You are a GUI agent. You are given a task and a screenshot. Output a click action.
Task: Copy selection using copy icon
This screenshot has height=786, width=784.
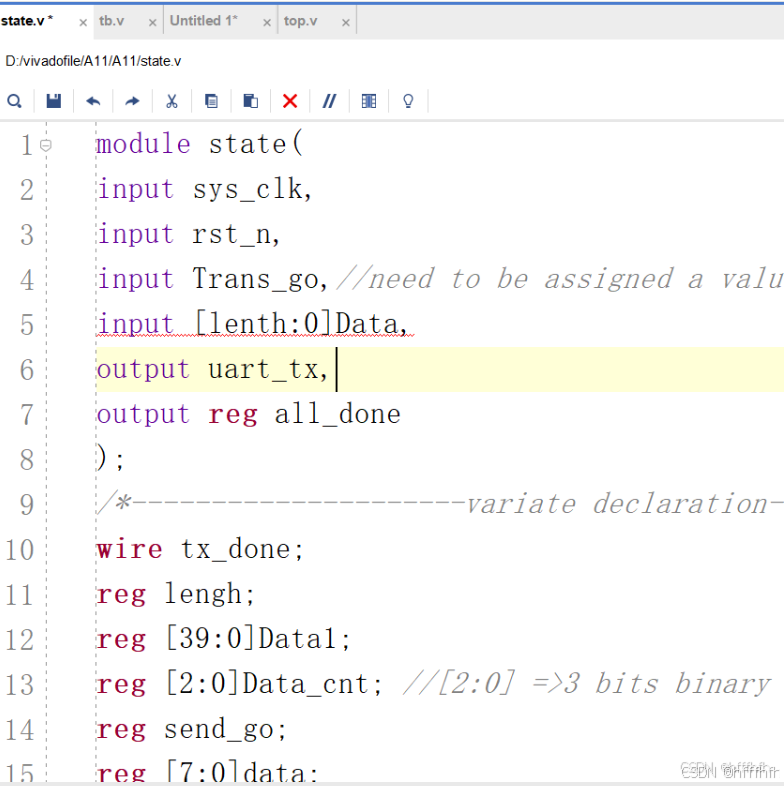[x=212, y=102]
